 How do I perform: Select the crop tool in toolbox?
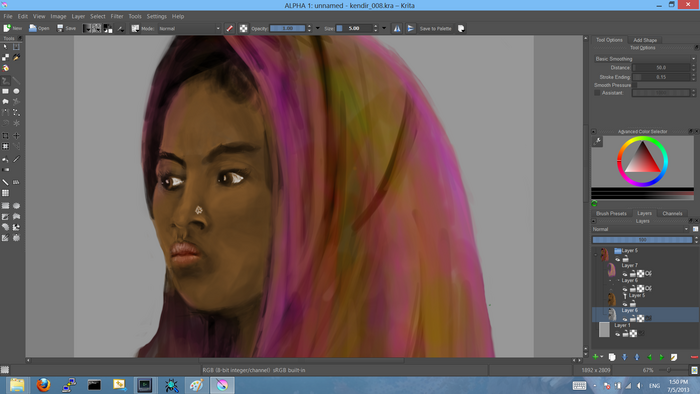[5, 136]
